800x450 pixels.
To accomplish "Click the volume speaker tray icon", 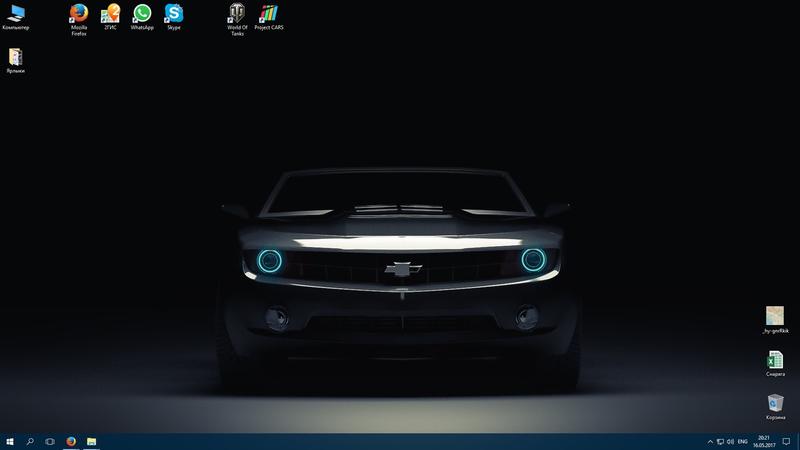I will pos(731,441).
